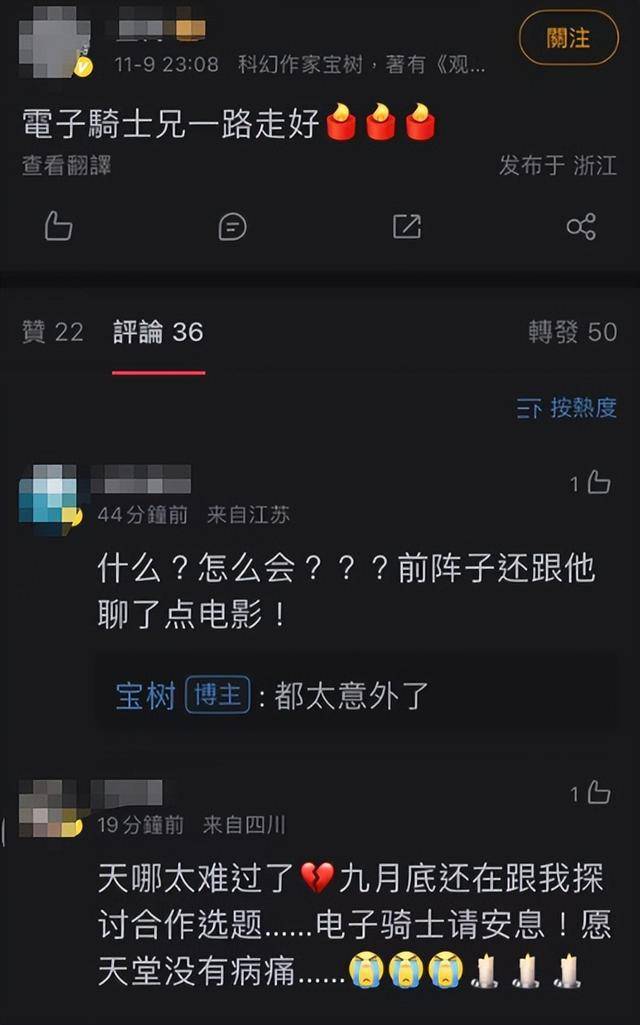Image resolution: width=640 pixels, height=1025 pixels.
Task: Follow the author with 關注 button
Action: pos(568,38)
